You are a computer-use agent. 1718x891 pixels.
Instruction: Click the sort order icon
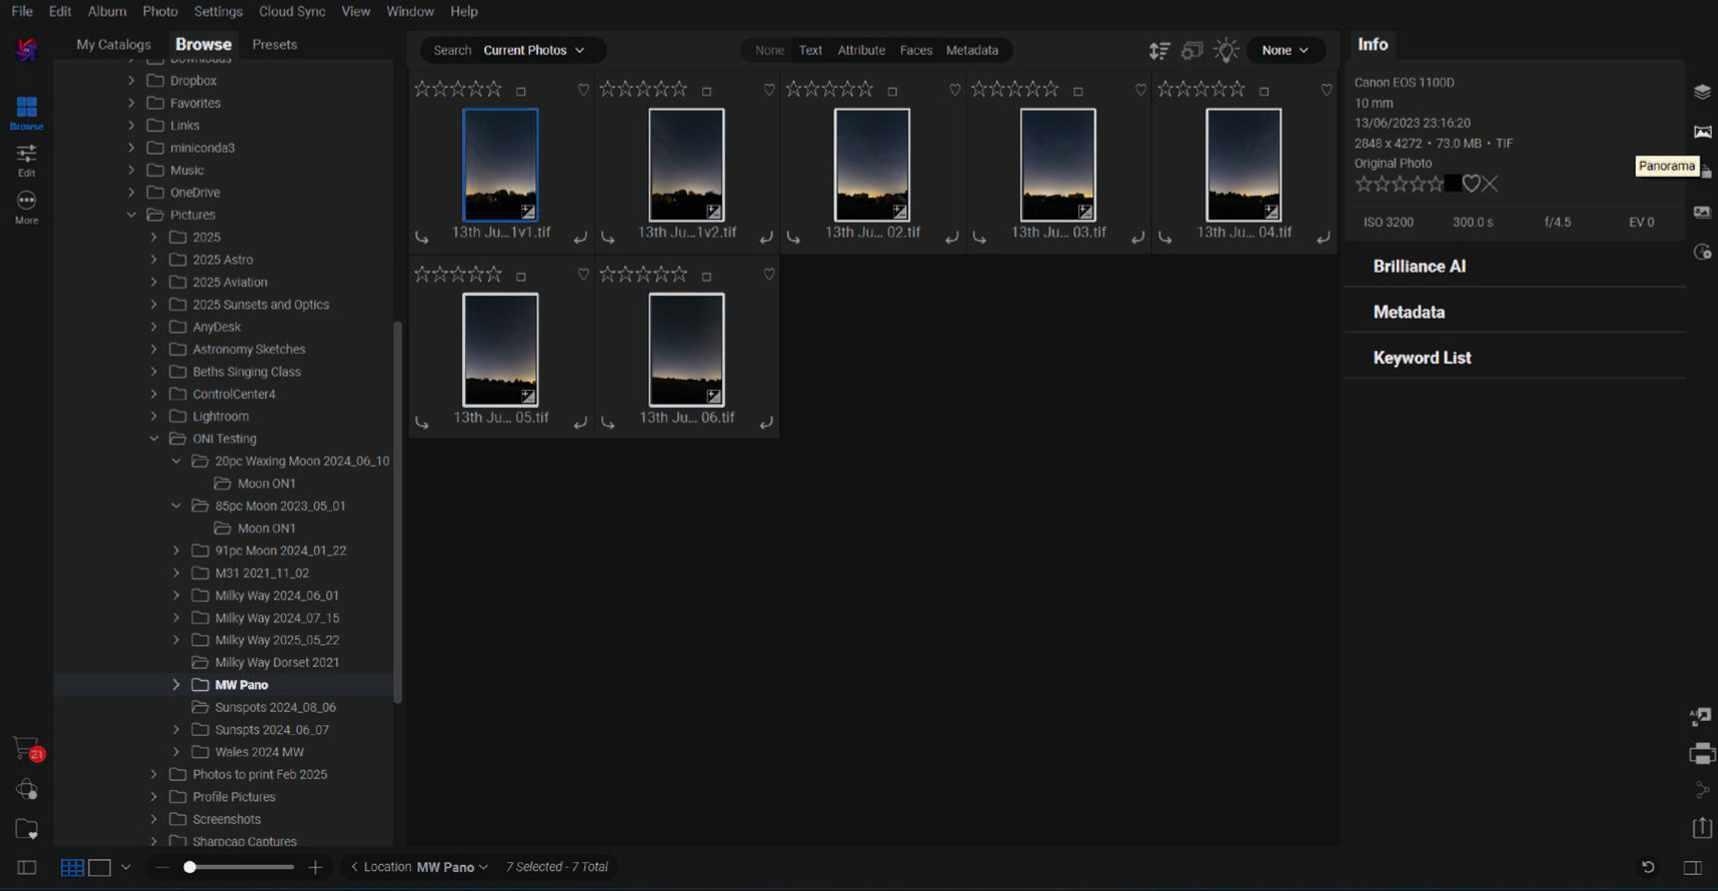(x=1159, y=50)
